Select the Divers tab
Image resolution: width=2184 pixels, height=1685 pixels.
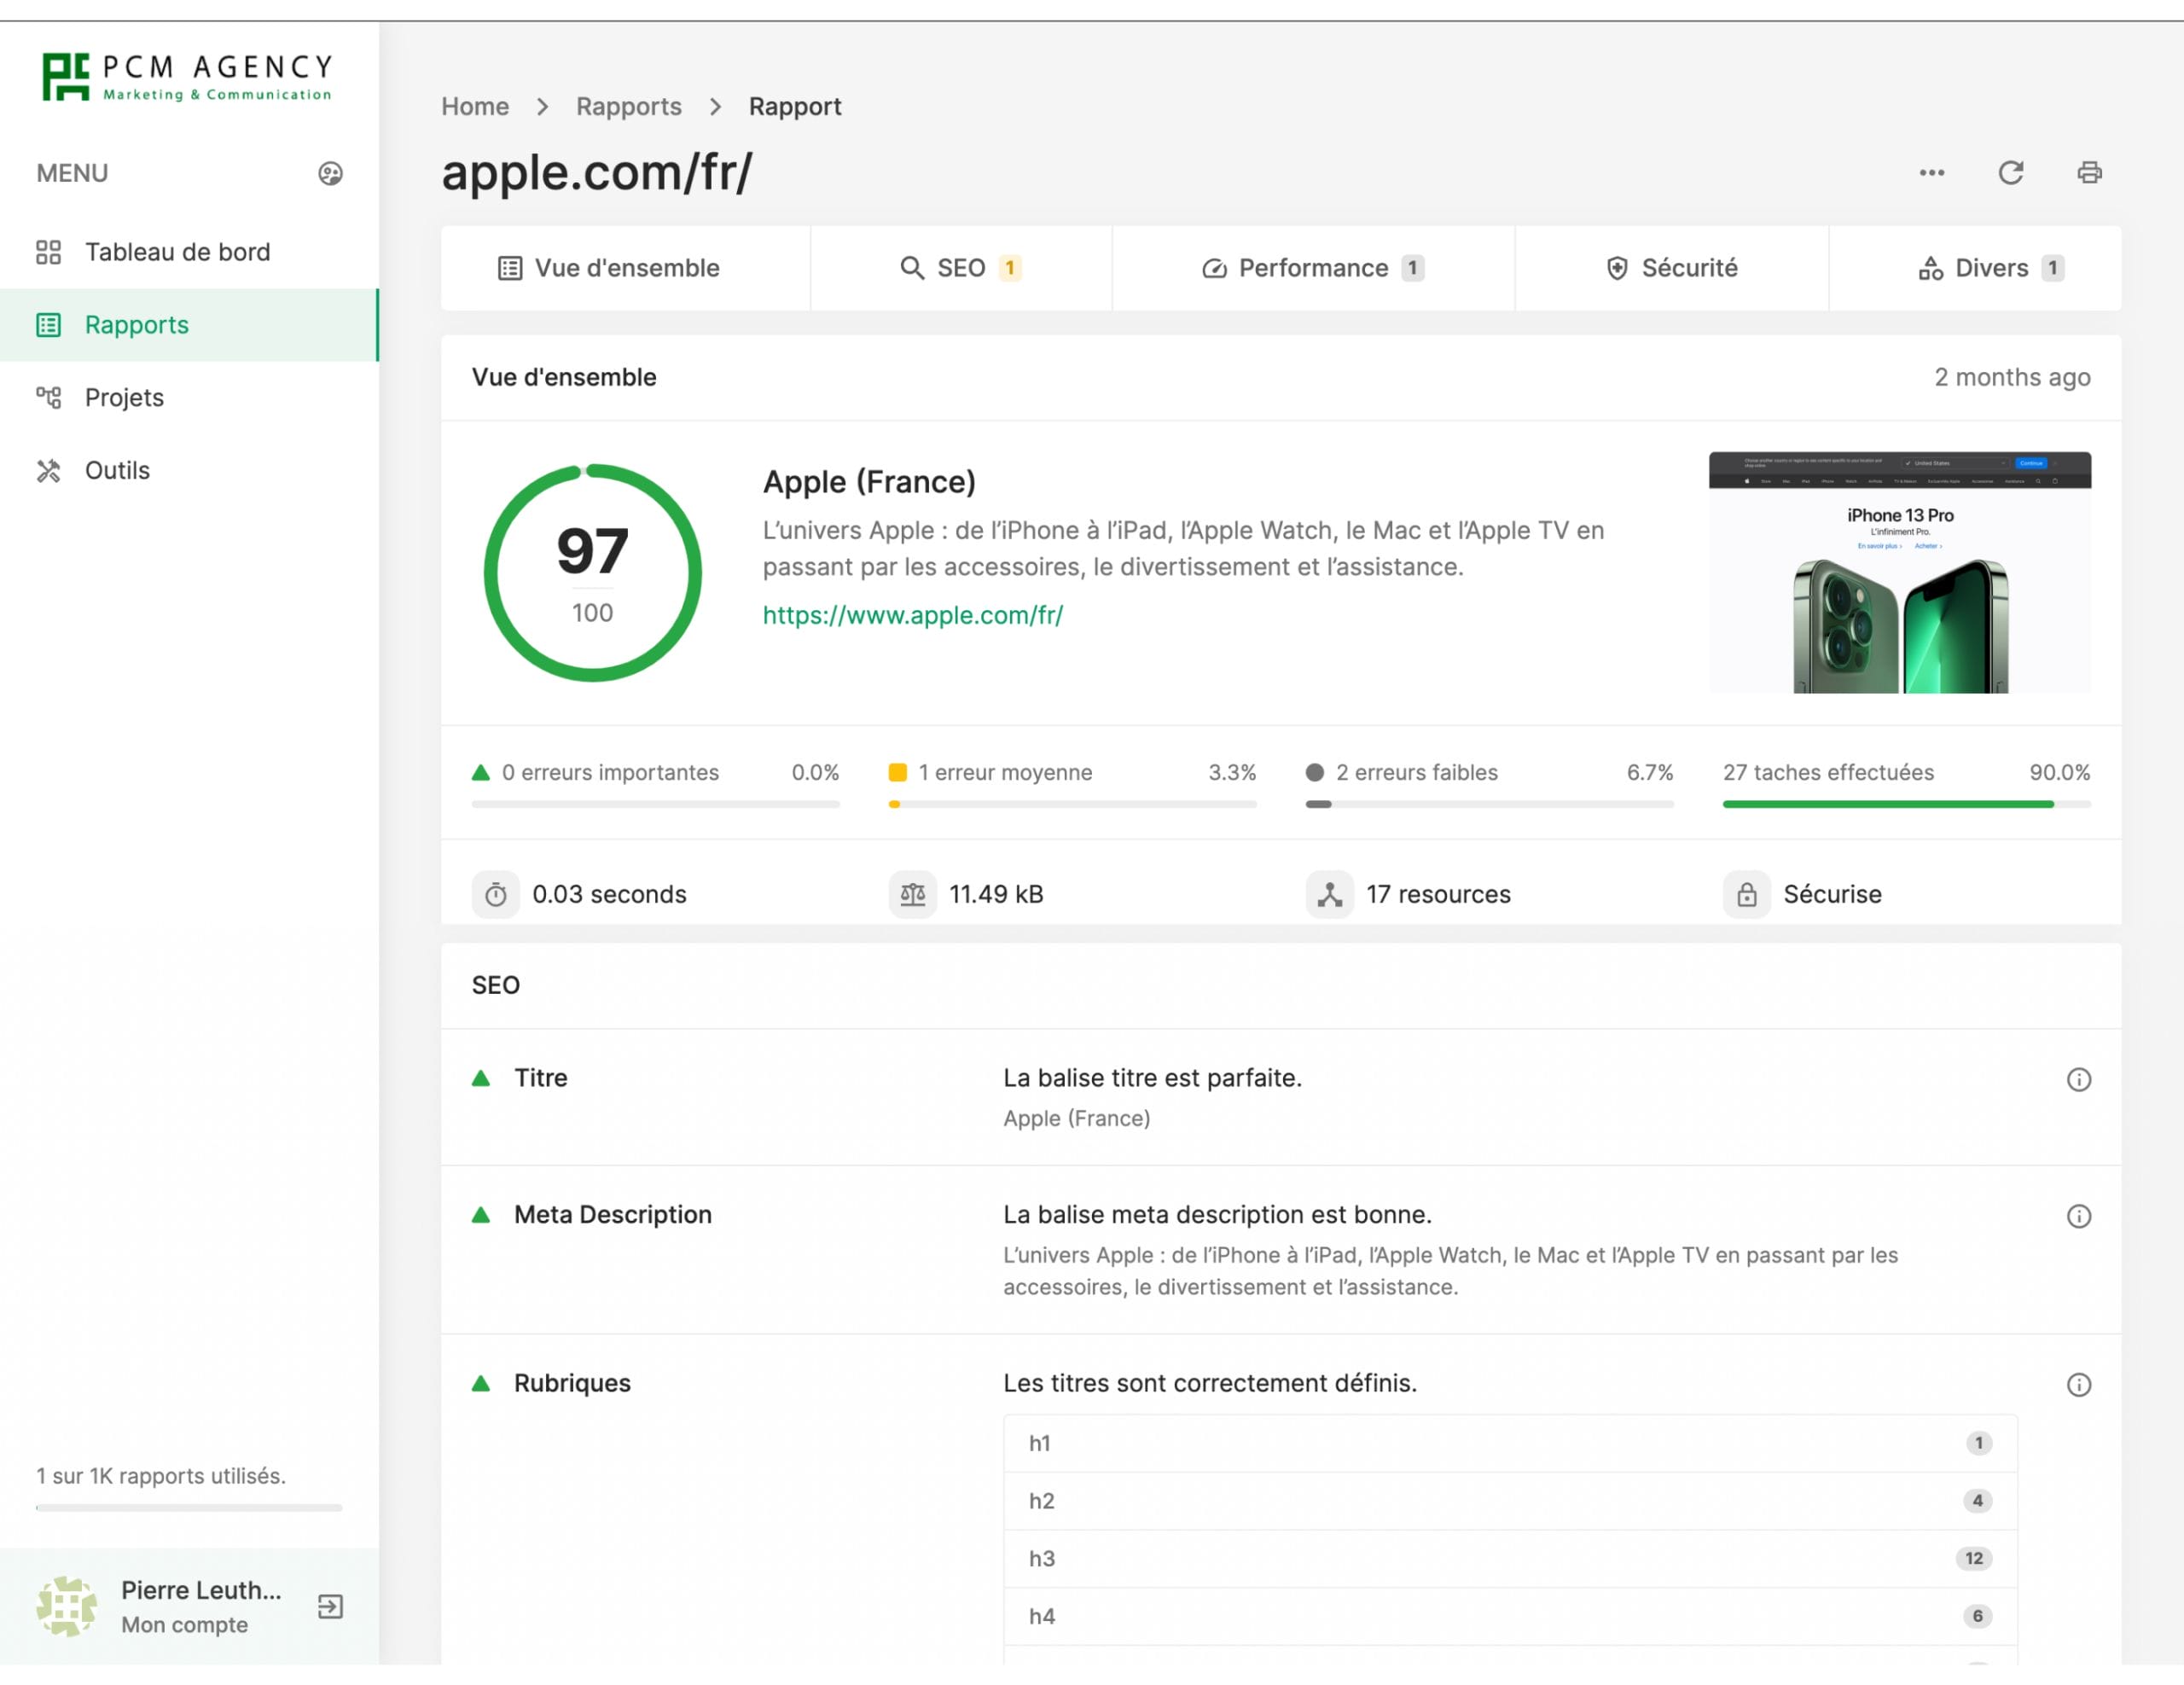[1989, 268]
